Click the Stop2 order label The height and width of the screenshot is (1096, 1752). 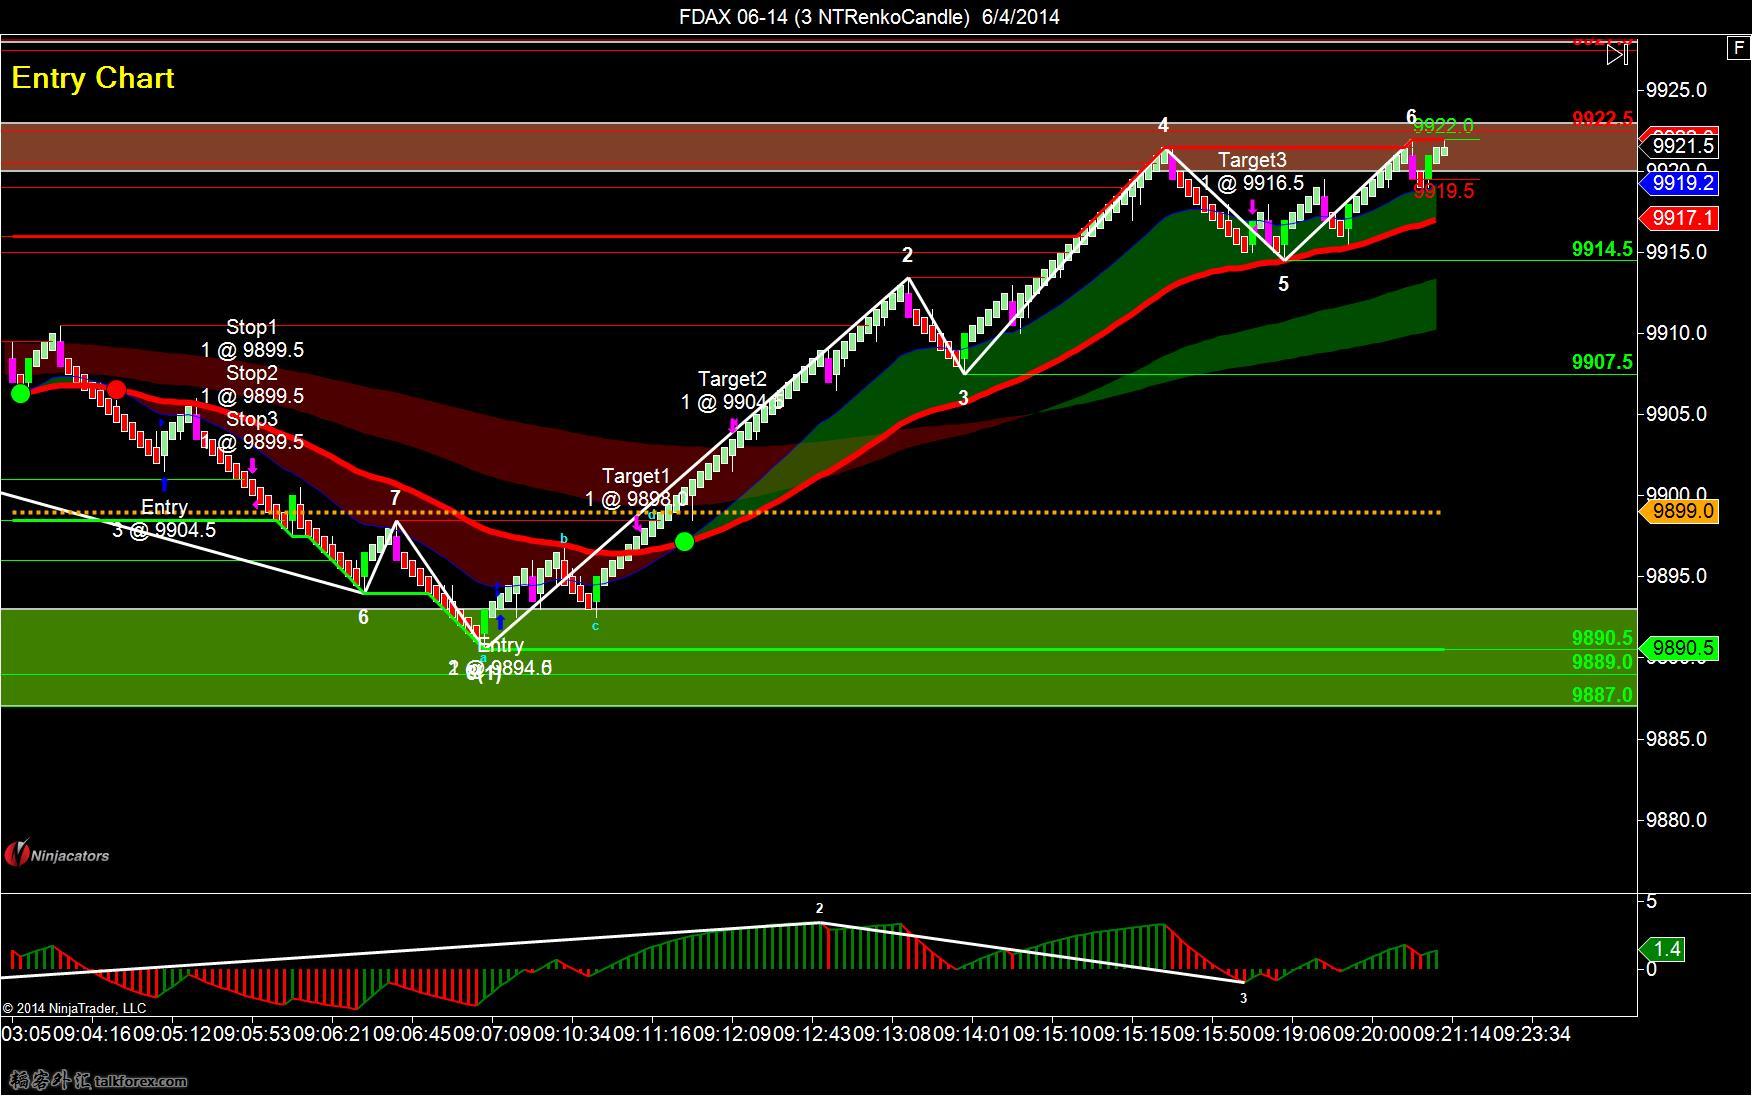pos(252,384)
